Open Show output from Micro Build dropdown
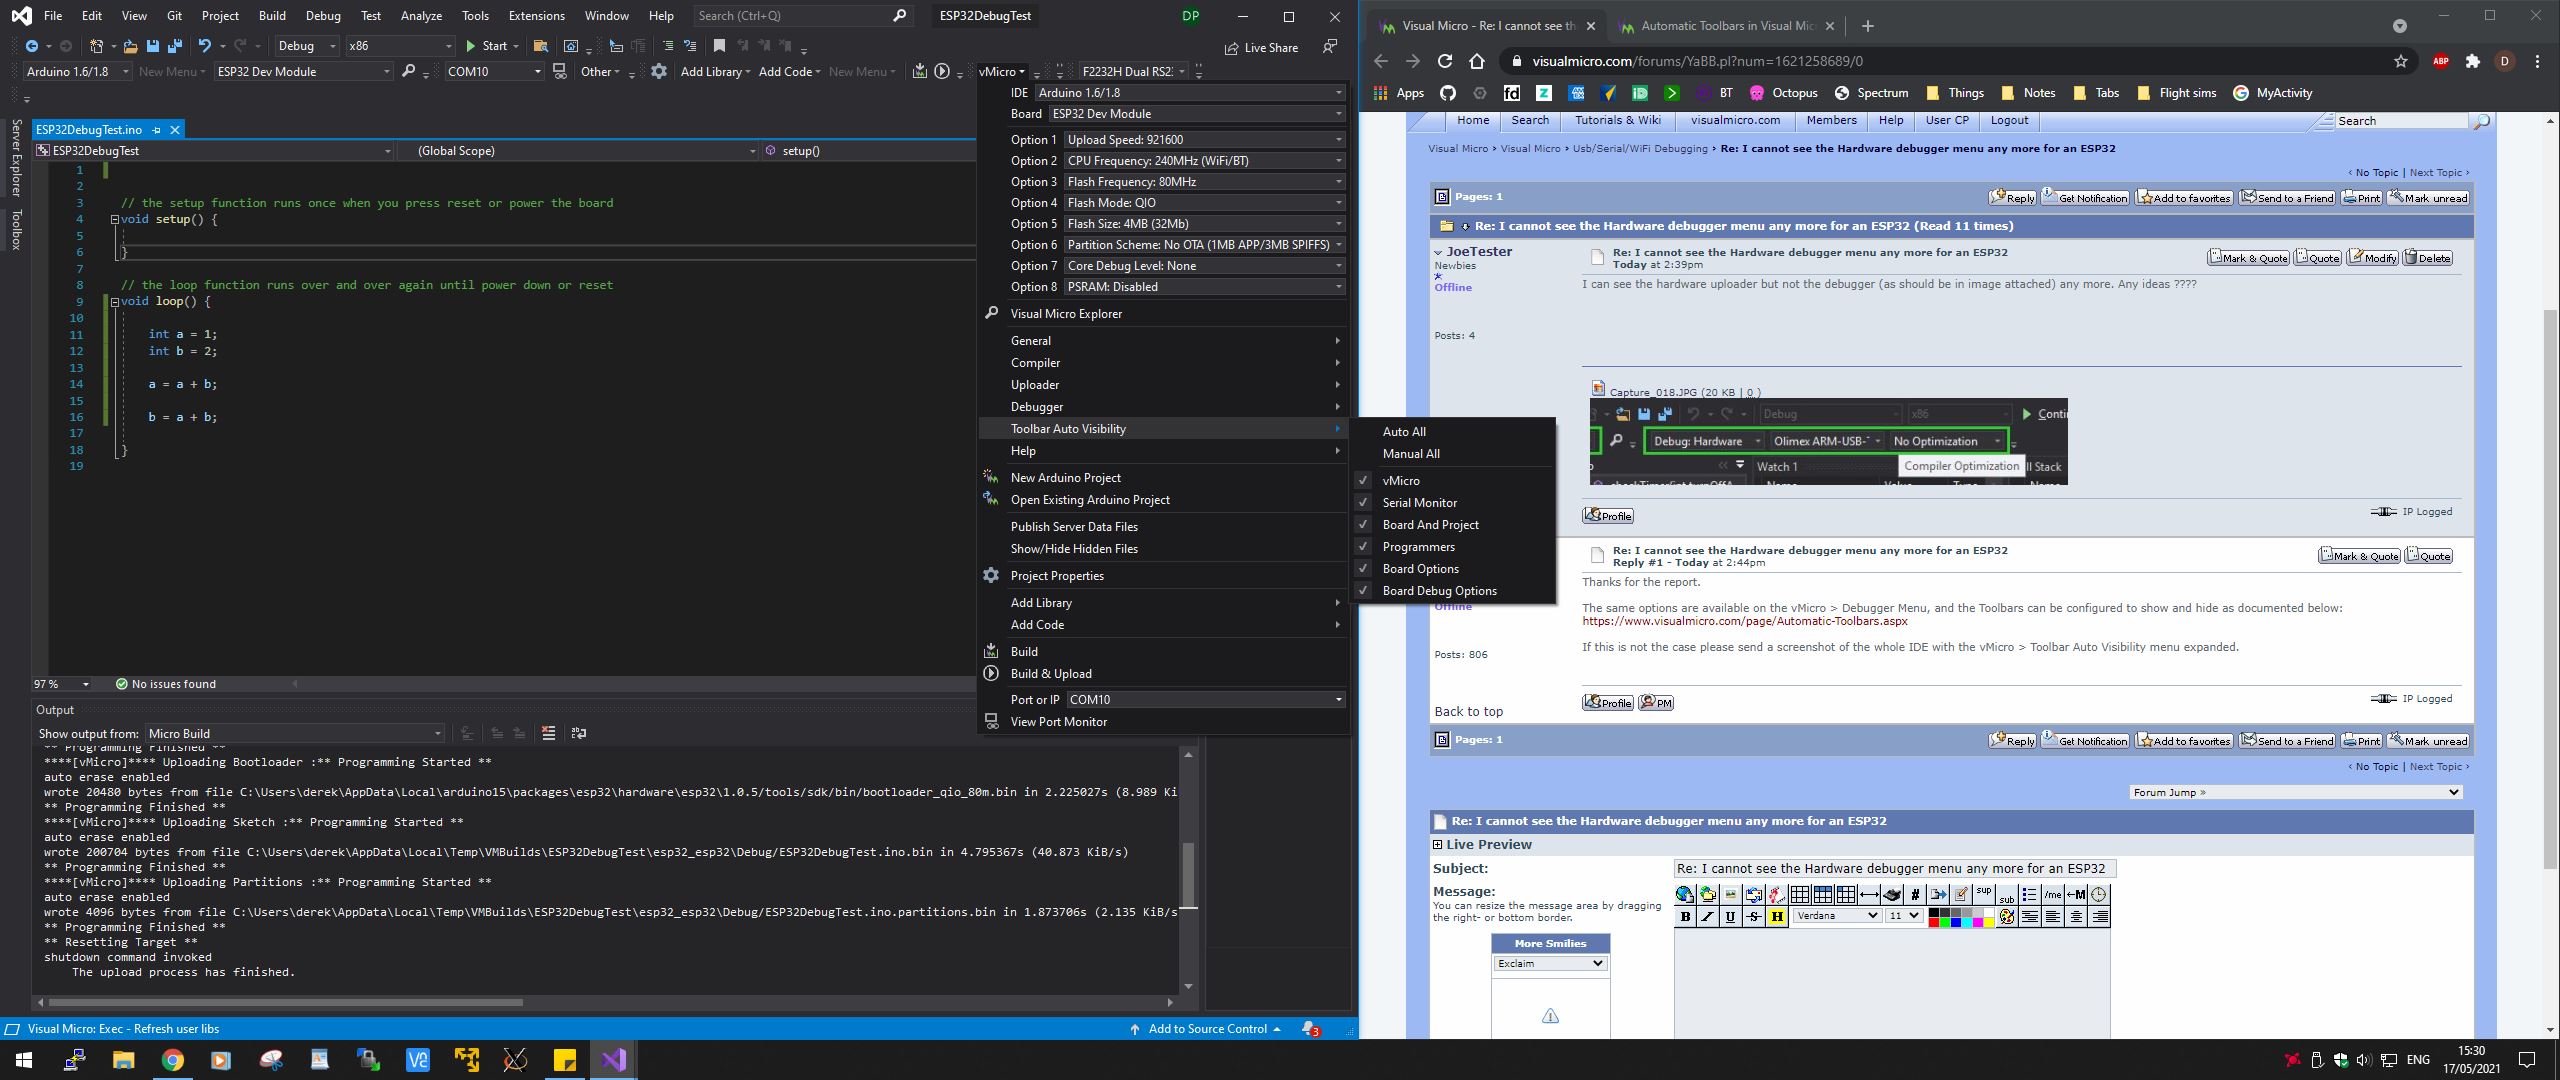 [295, 734]
